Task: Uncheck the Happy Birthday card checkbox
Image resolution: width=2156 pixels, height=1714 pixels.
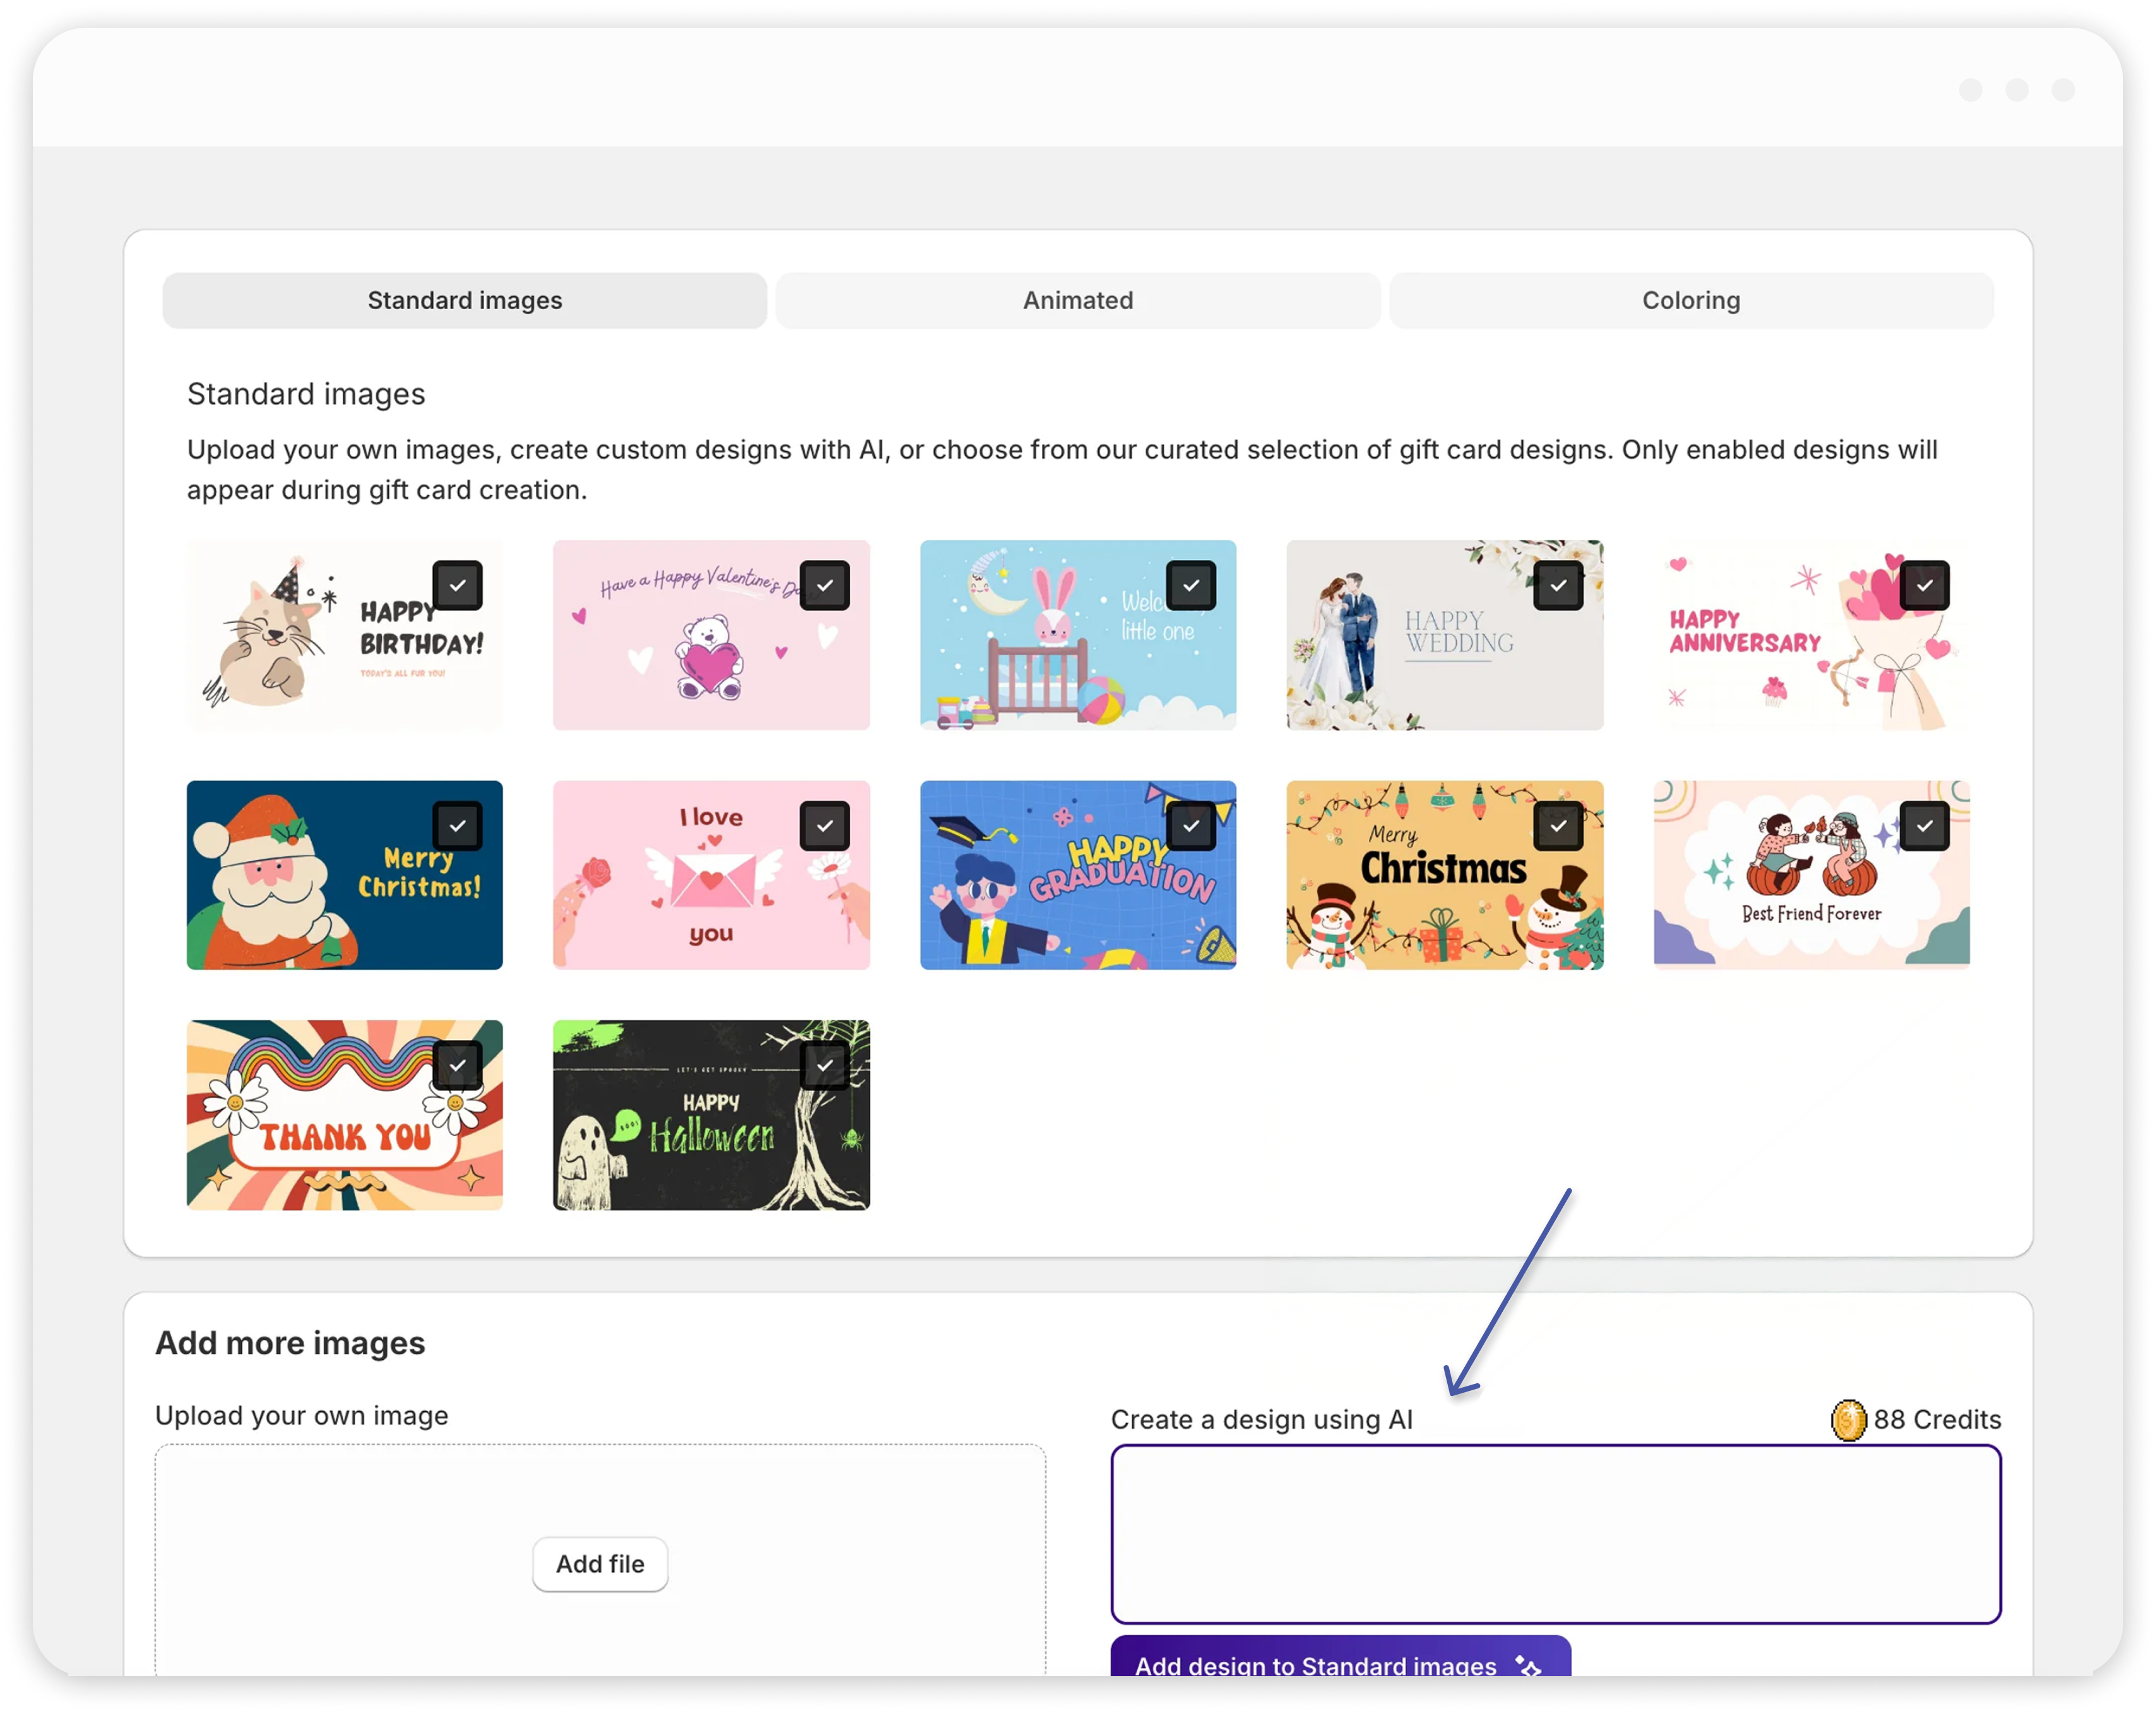Action: pyautogui.click(x=458, y=586)
